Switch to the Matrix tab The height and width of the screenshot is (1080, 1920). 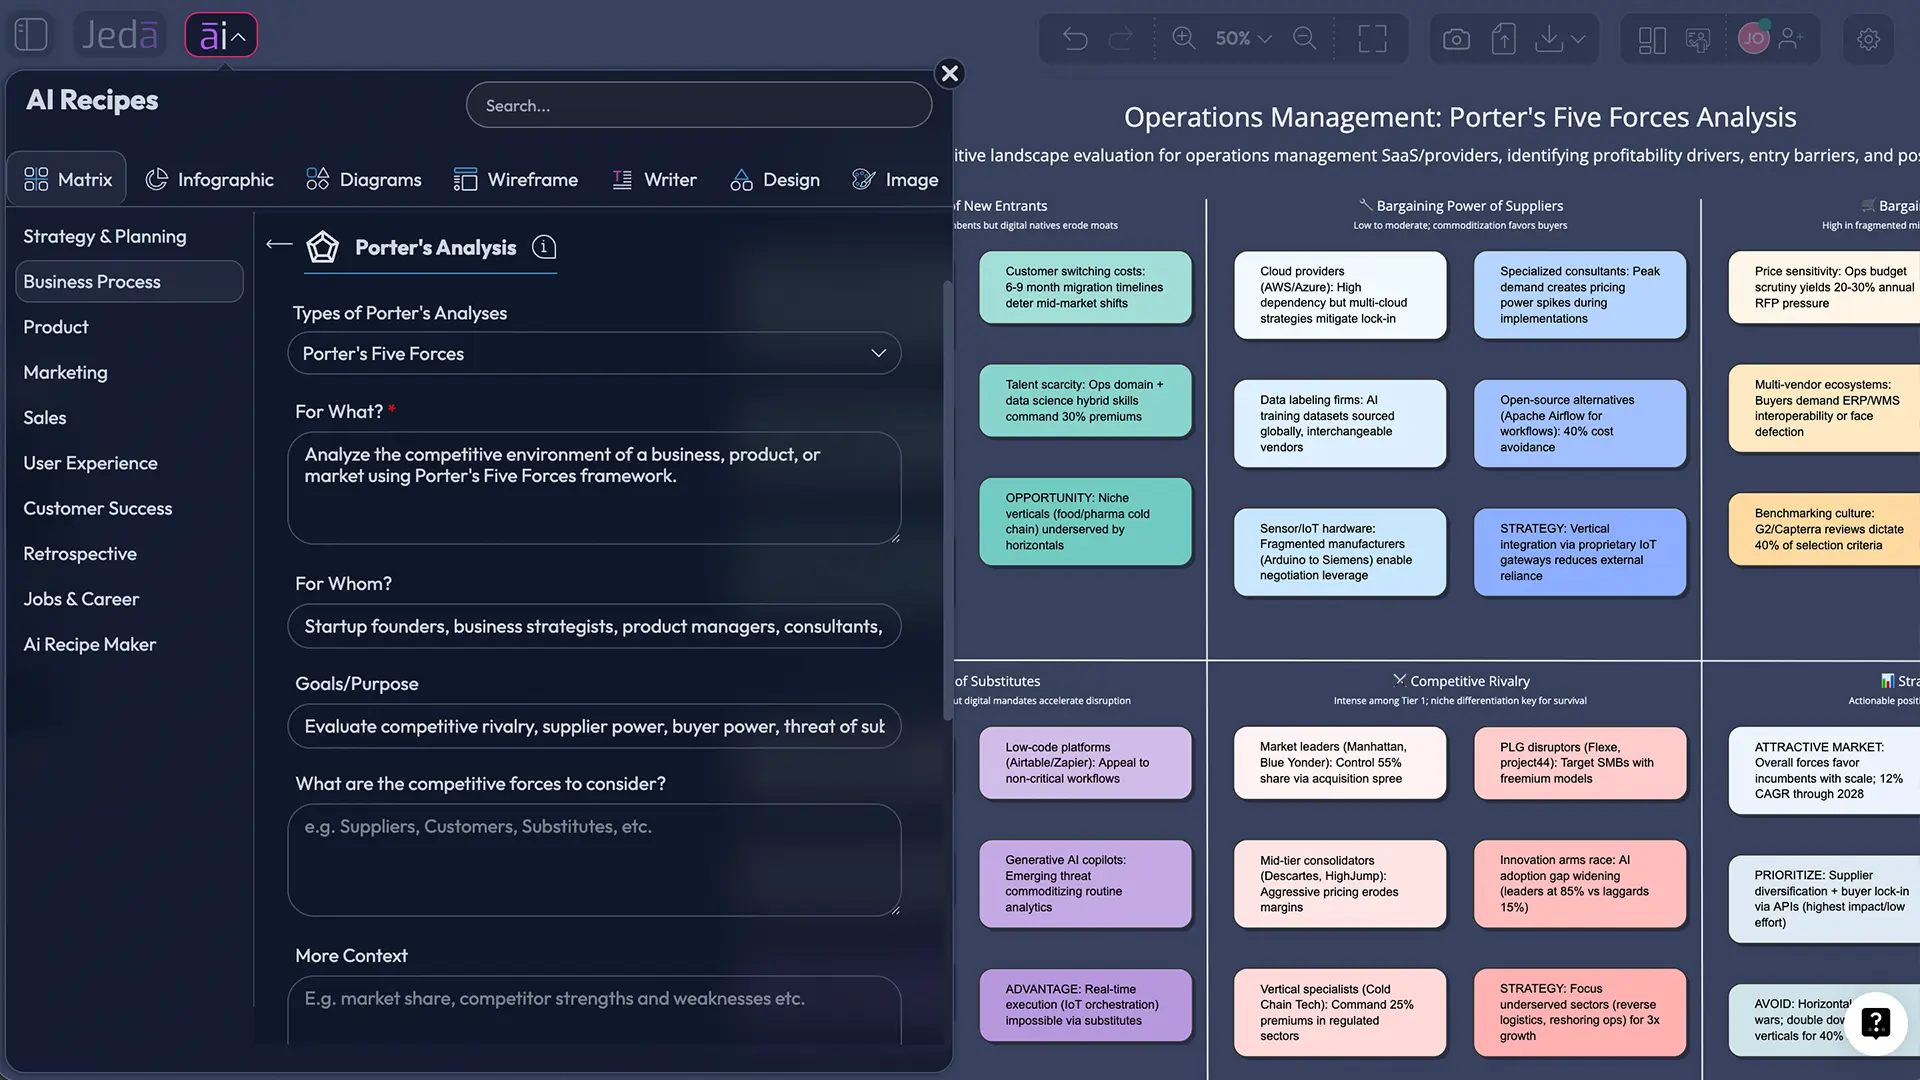point(68,180)
